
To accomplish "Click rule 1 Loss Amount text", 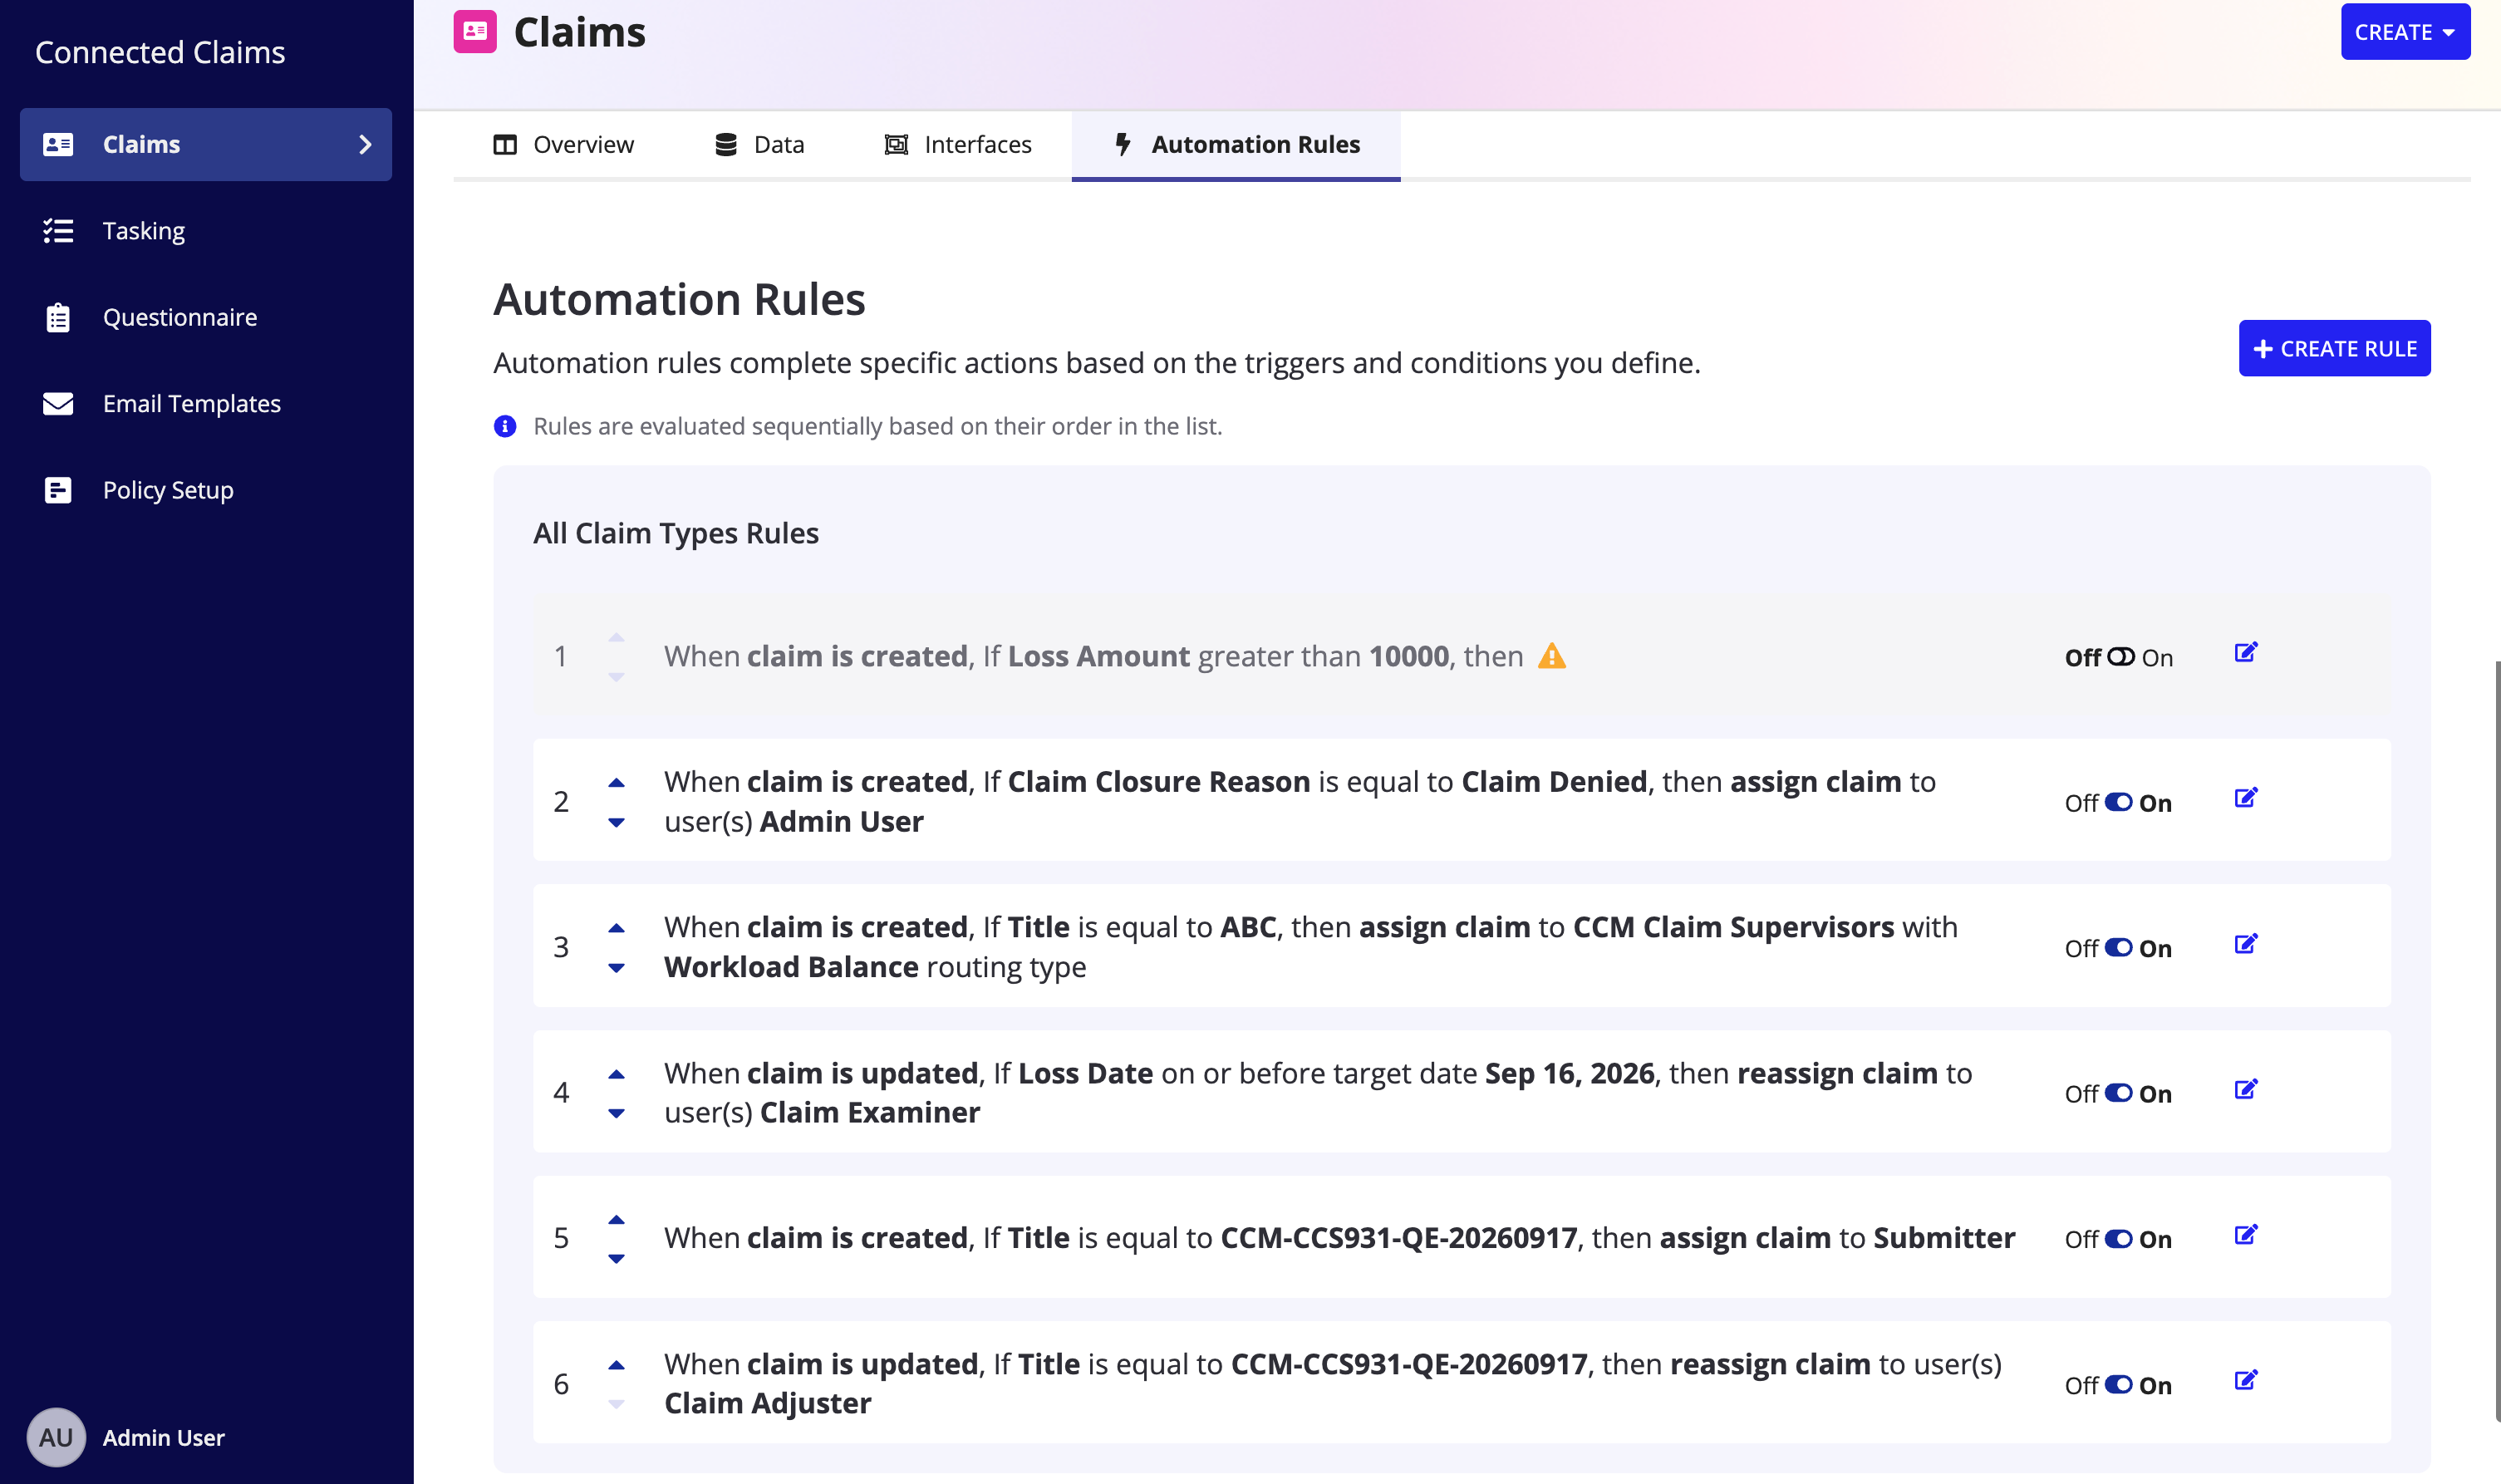I will (x=1098, y=656).
